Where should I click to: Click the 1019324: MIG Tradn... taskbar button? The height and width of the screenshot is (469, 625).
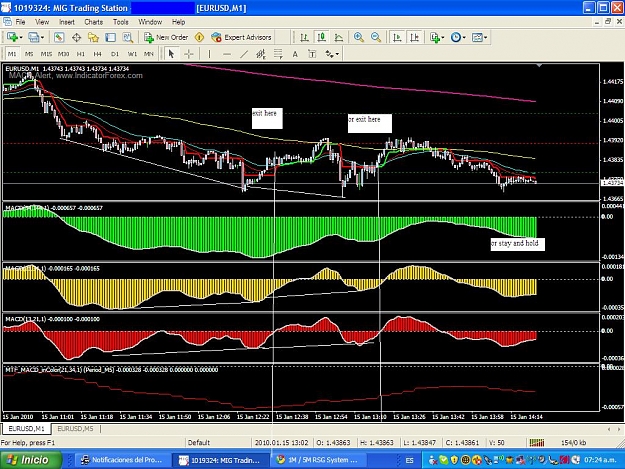point(220,460)
